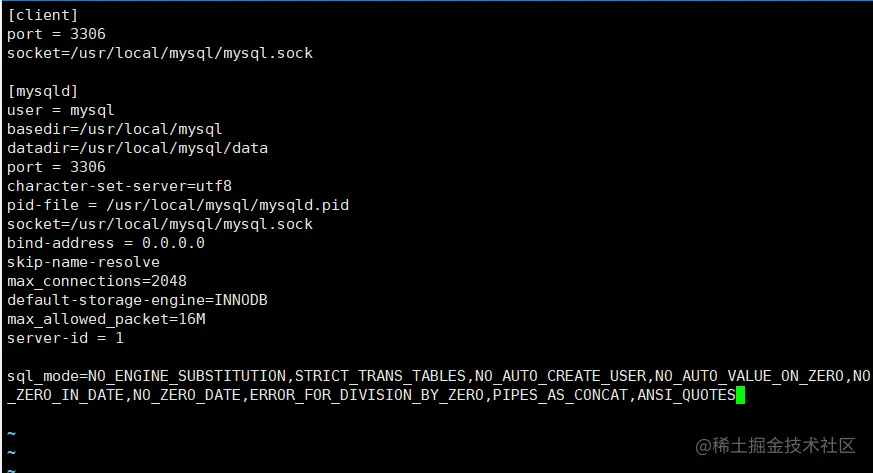Screen dimensions: 873x473
Task: Click skip-name-resolve option
Action: pos(84,262)
